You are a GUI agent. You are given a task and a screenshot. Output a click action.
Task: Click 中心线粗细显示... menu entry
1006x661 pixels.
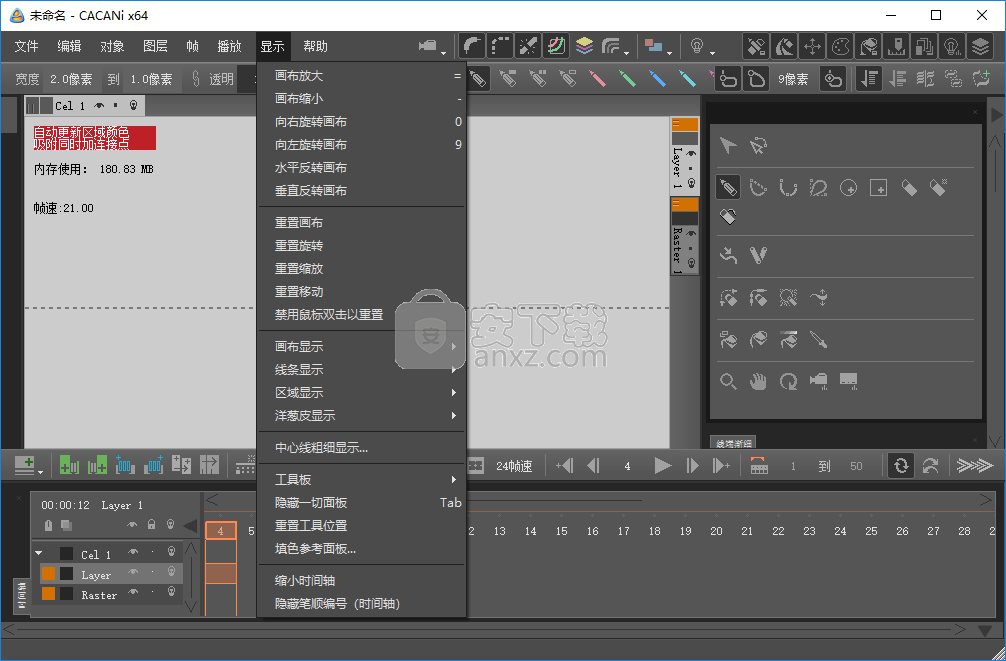pos(361,448)
